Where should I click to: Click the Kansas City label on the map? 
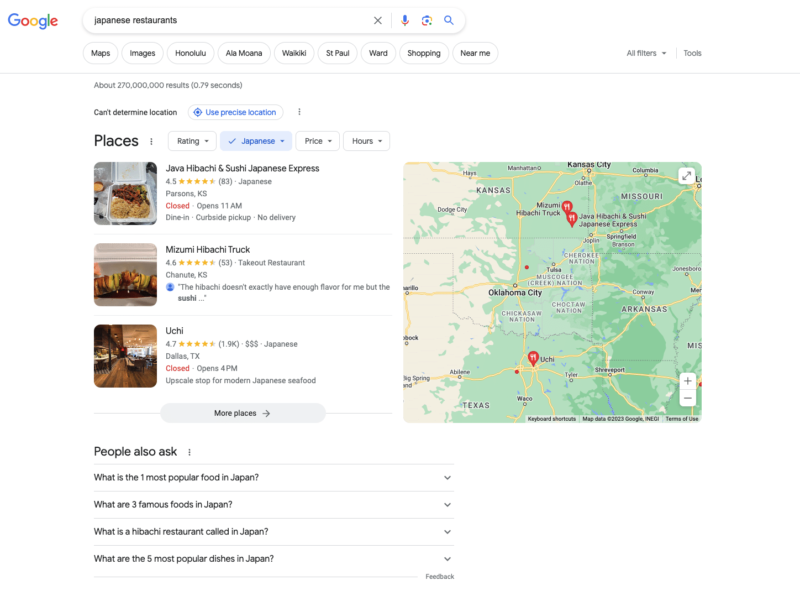[x=589, y=165]
